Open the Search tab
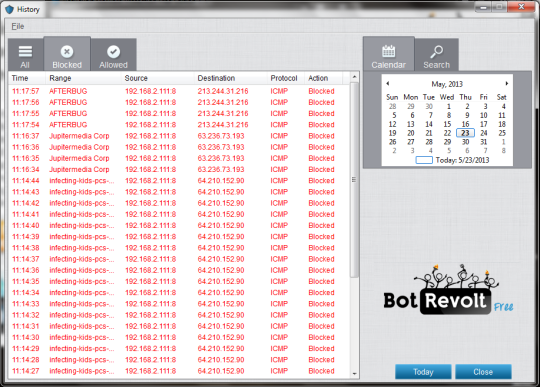This screenshot has height=387, width=540. [436, 55]
